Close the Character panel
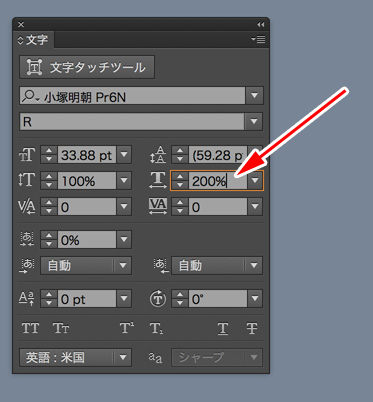 click(x=21, y=25)
